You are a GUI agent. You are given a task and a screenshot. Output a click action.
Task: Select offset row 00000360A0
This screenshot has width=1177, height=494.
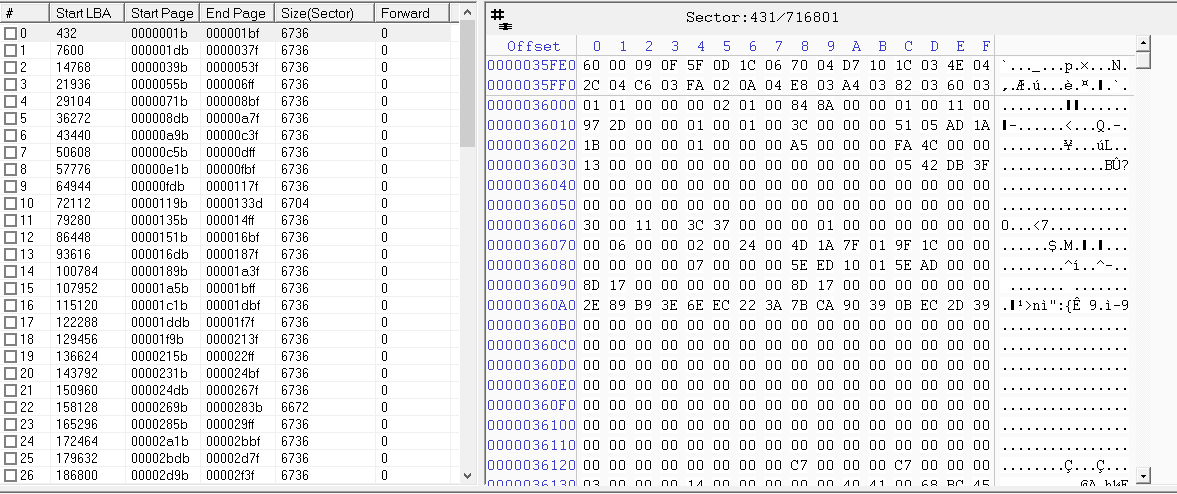[x=531, y=305]
